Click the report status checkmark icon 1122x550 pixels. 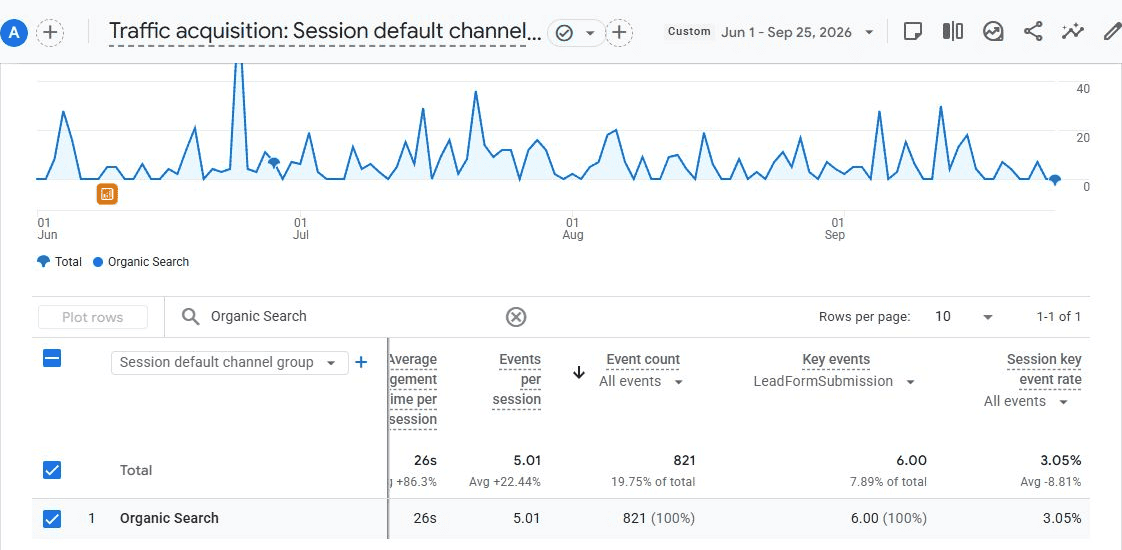point(564,33)
